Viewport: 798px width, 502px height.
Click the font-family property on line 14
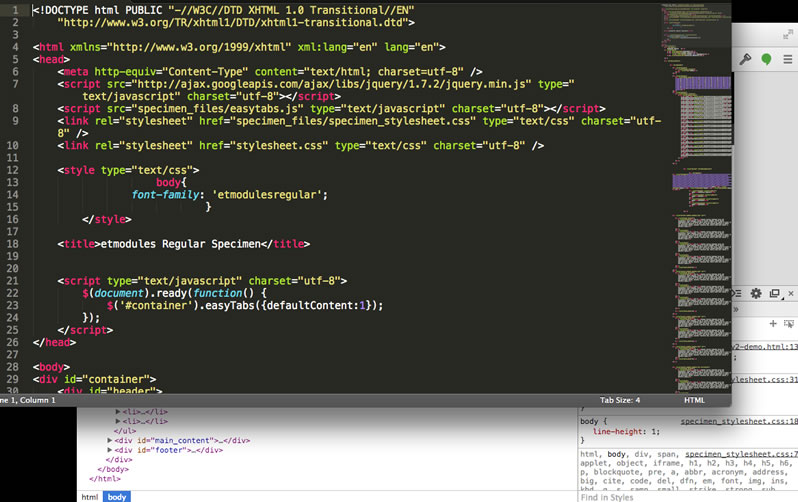tap(165, 194)
